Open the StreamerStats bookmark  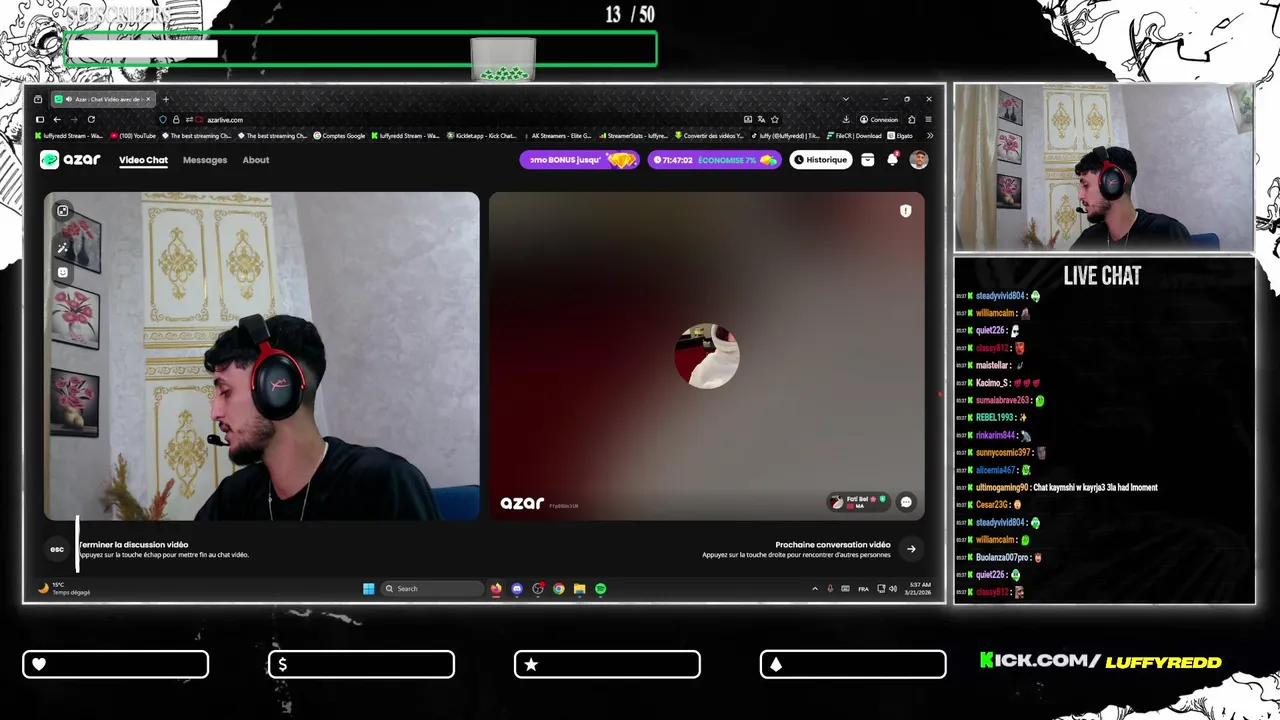[633, 136]
